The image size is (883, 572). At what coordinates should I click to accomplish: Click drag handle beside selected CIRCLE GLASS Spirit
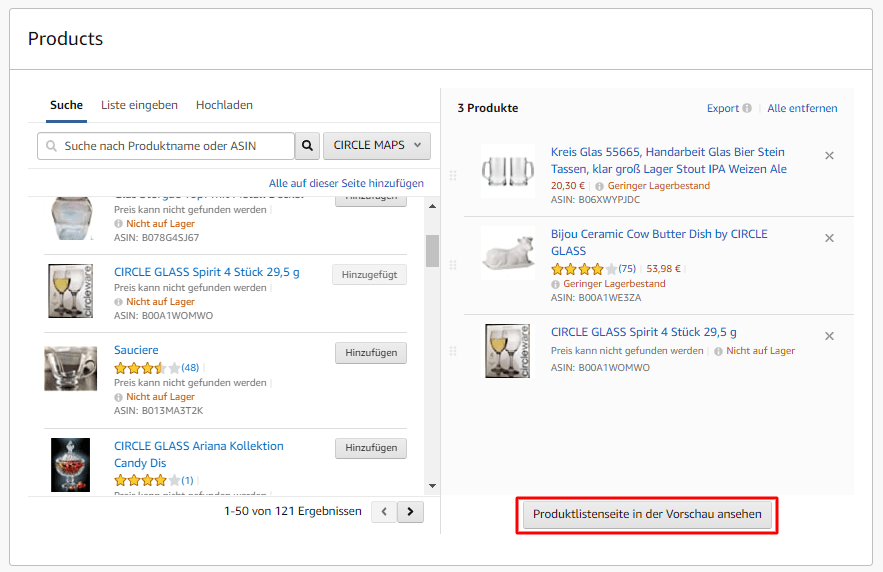click(x=453, y=351)
